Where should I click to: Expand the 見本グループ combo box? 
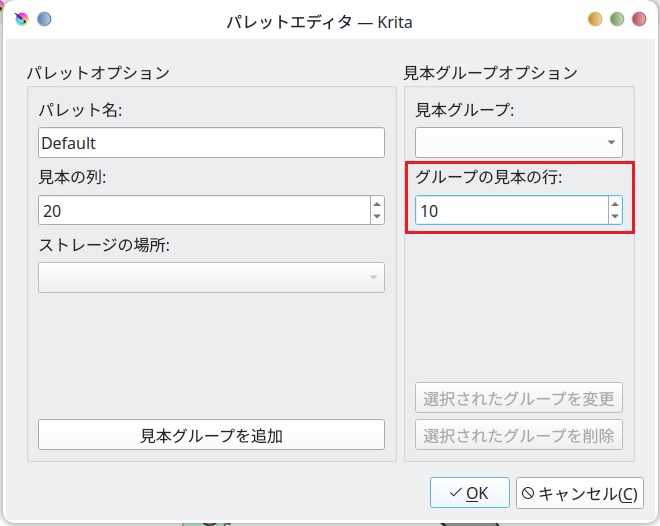[x=519, y=142]
